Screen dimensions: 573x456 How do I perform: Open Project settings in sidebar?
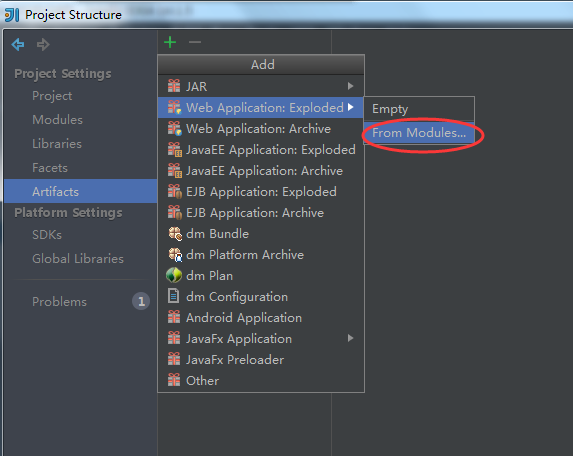click(x=52, y=96)
